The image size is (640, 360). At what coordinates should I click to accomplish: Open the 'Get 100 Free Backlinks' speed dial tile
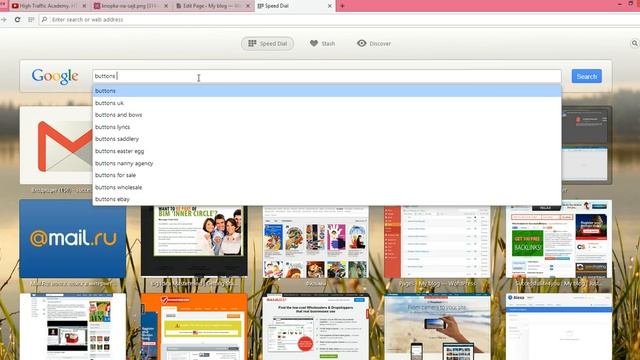tap(559, 239)
